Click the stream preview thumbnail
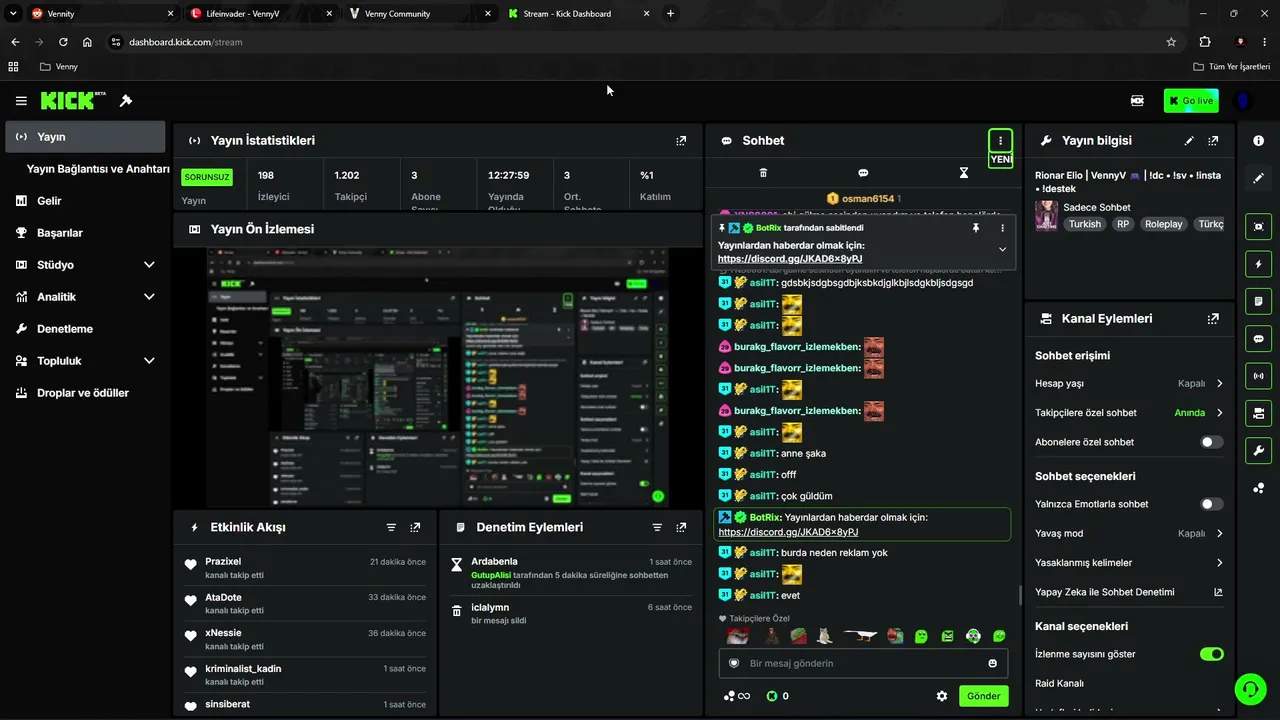Screen dimensions: 1280x720 tap(438, 377)
